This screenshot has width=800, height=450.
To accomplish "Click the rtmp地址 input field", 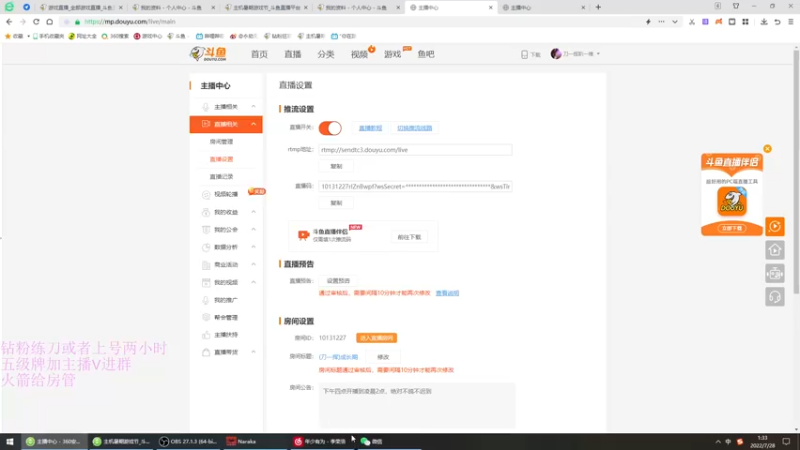I will tap(415, 150).
